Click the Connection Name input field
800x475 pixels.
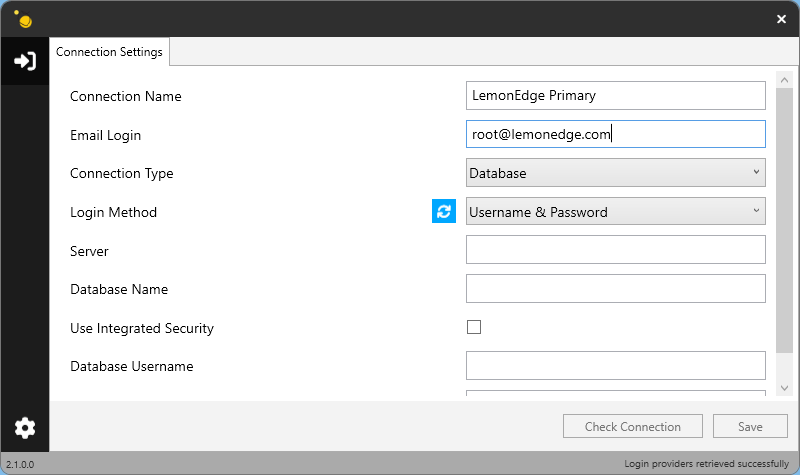coord(615,95)
